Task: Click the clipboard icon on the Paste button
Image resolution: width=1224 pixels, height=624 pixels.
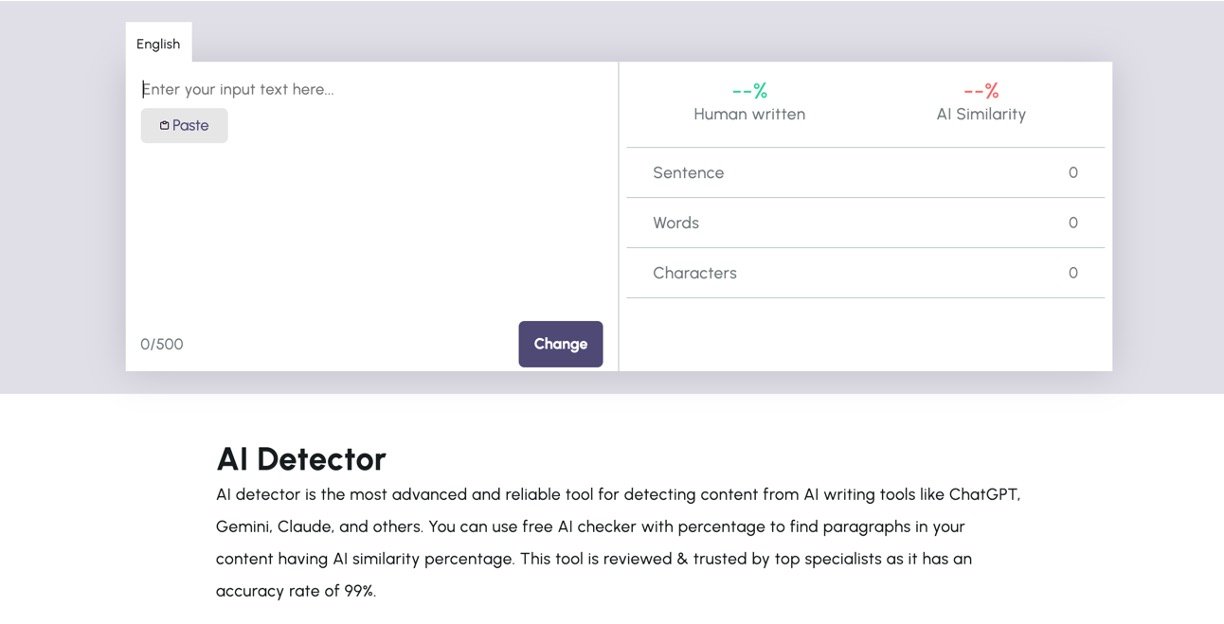Action: [x=164, y=126]
